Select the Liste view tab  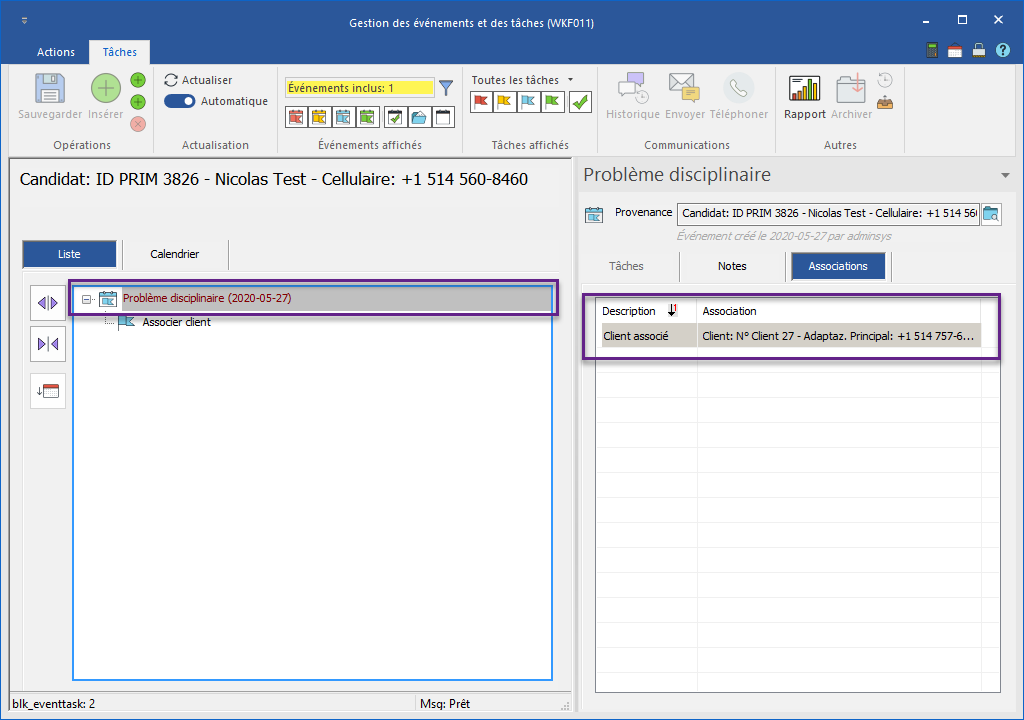(69, 254)
